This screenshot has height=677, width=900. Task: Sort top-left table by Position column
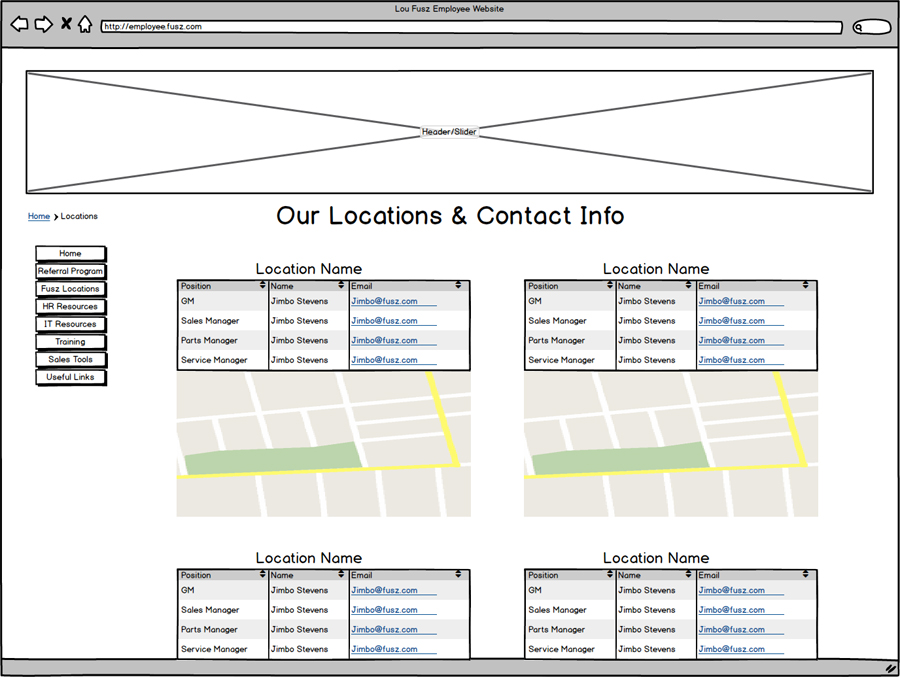click(262, 285)
